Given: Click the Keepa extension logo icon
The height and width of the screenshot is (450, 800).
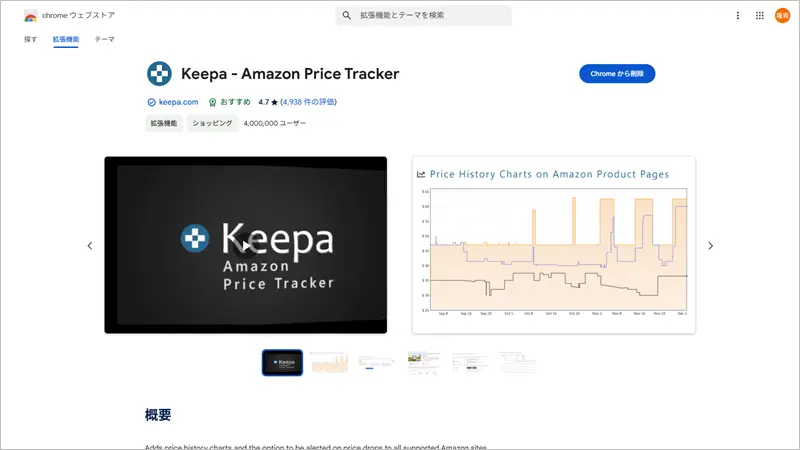Looking at the screenshot, I should pos(159,73).
